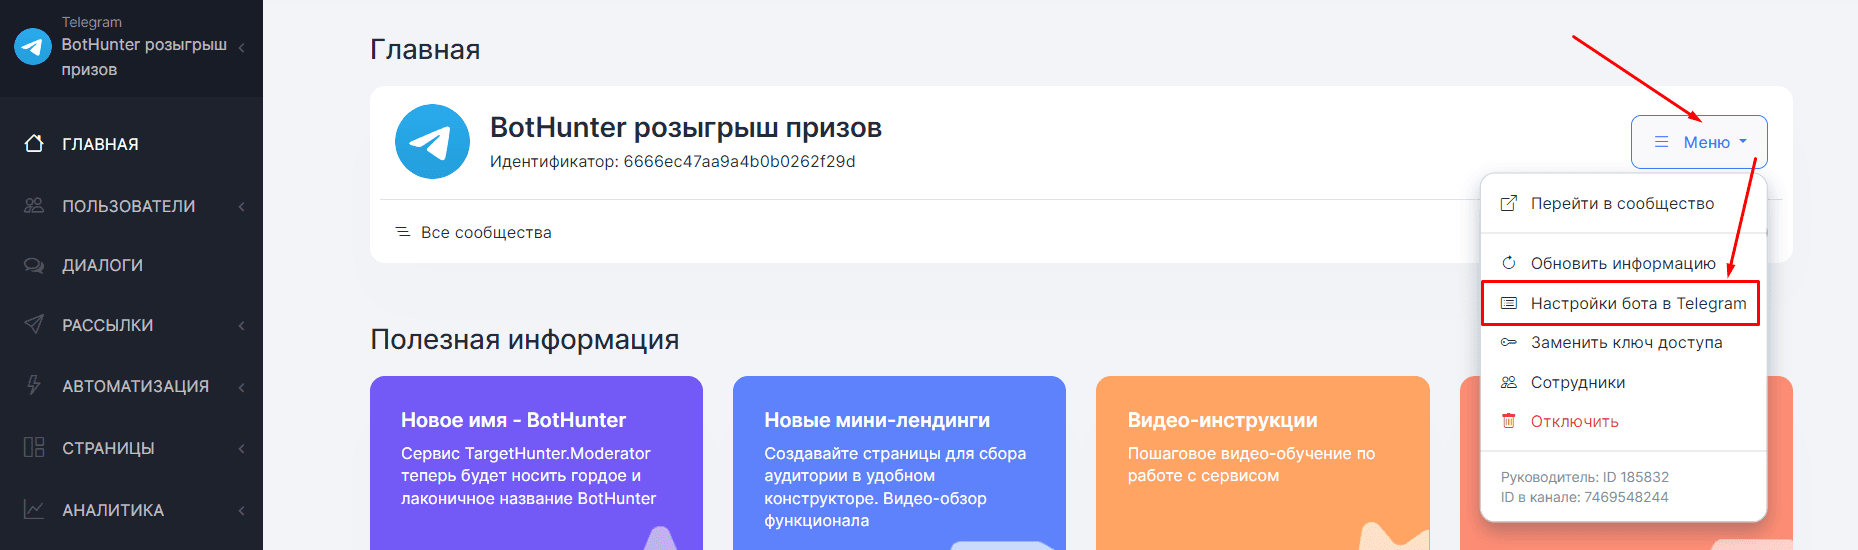Click the Все сообщества link

[486, 232]
